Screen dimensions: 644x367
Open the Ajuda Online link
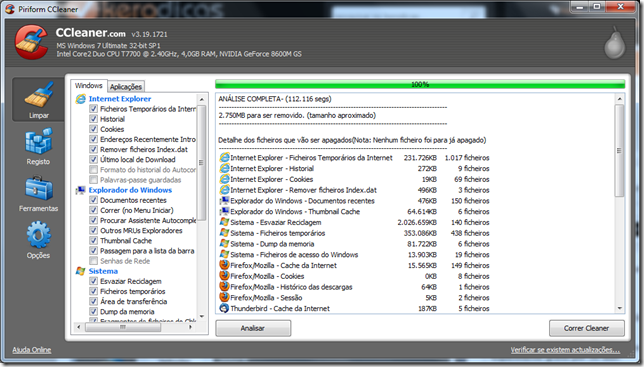[32, 350]
